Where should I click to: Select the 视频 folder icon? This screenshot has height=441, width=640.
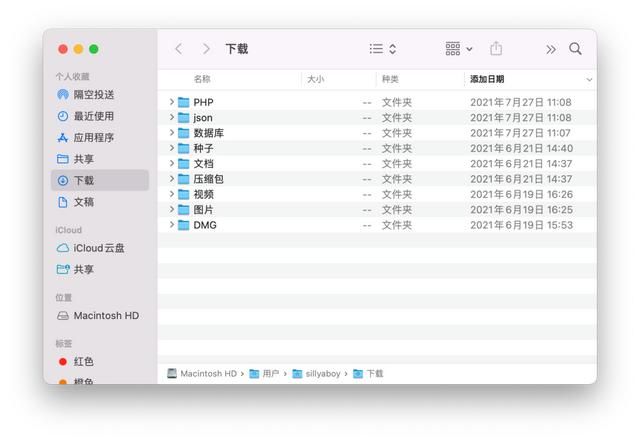coord(184,194)
